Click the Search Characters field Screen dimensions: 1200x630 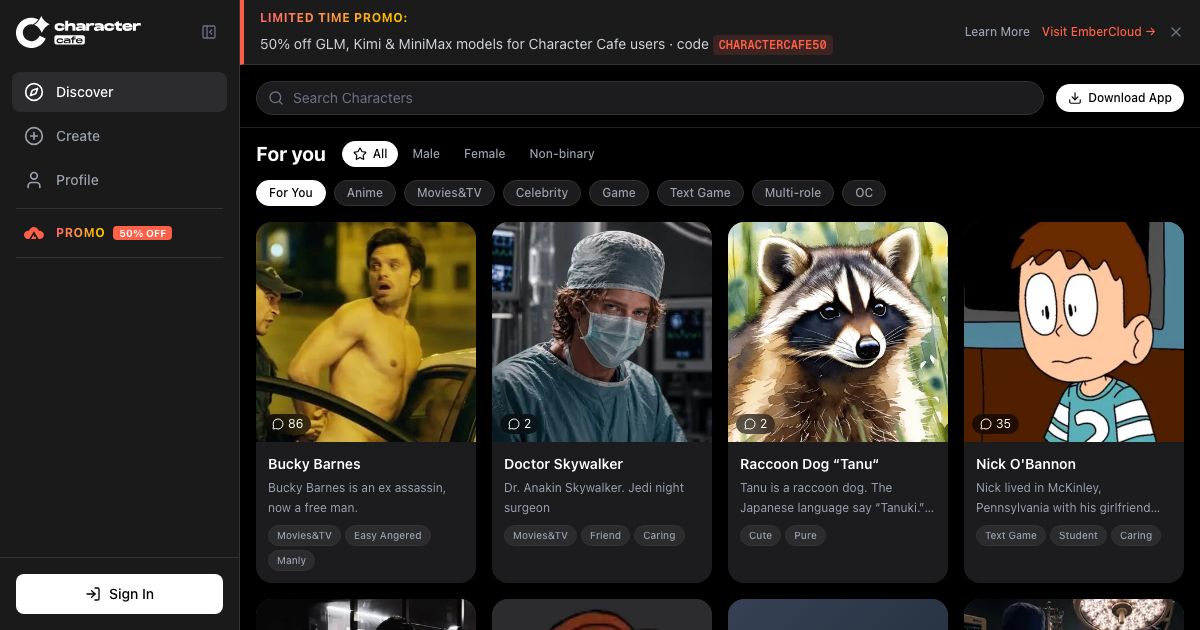point(650,98)
